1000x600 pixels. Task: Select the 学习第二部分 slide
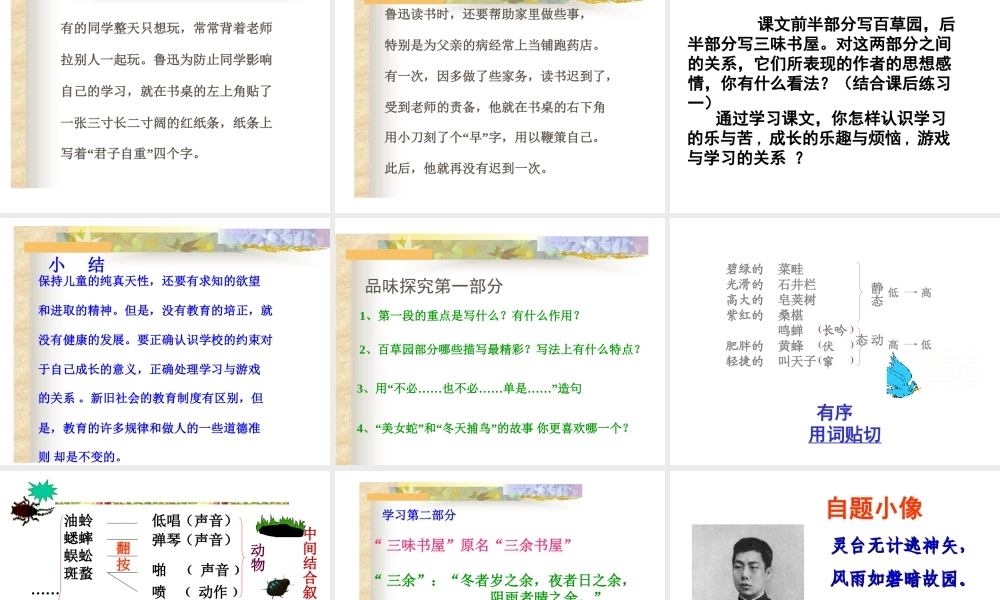500,536
